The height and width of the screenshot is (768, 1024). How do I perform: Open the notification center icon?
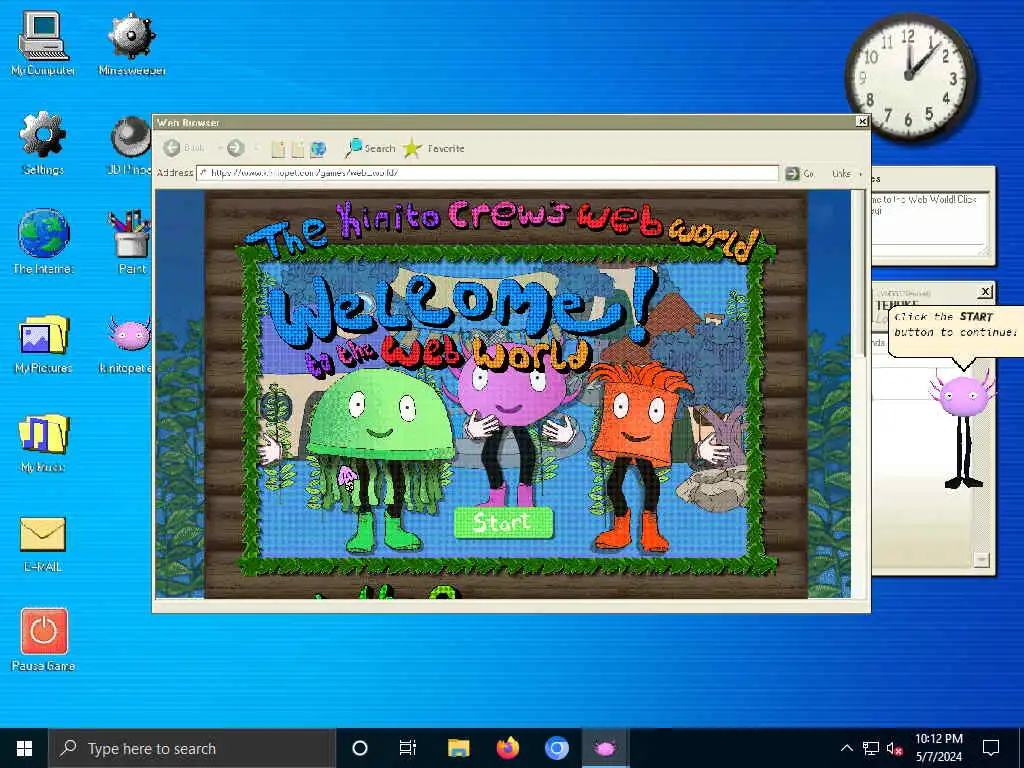(991, 748)
